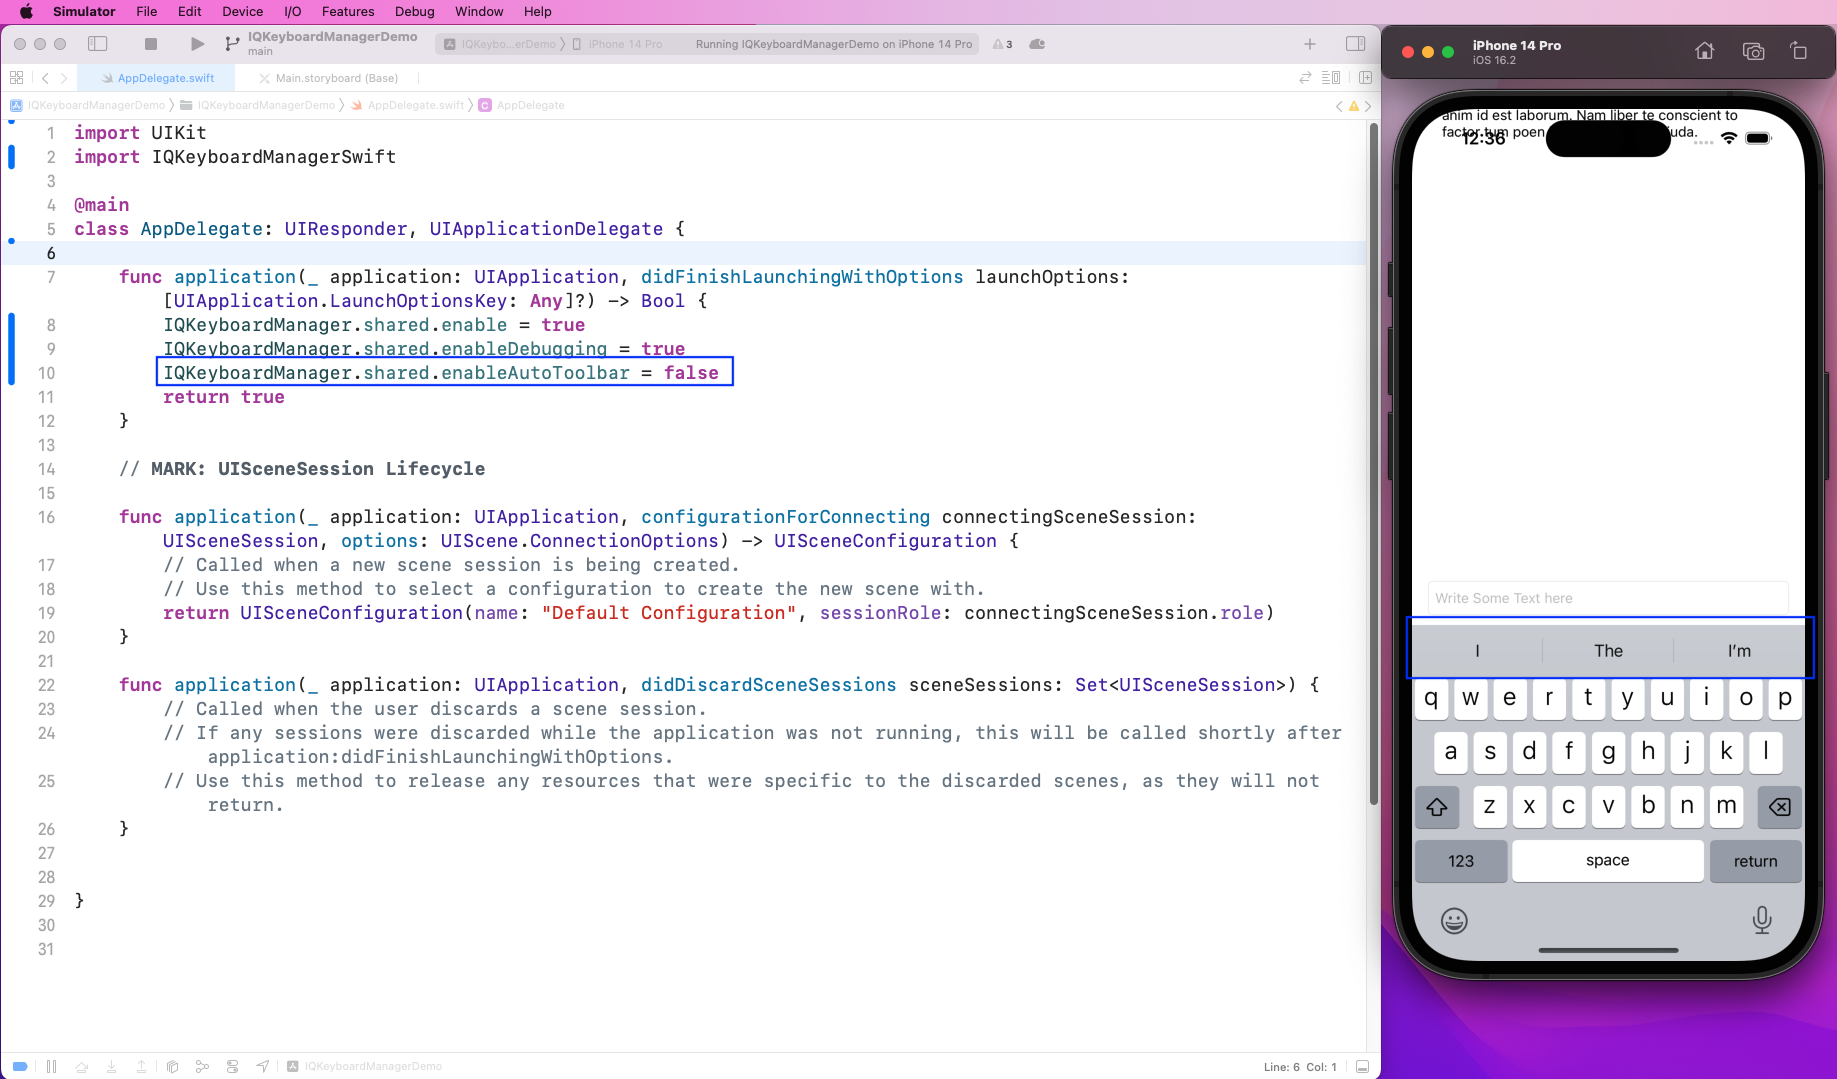Open the Debug menu

click(x=414, y=12)
